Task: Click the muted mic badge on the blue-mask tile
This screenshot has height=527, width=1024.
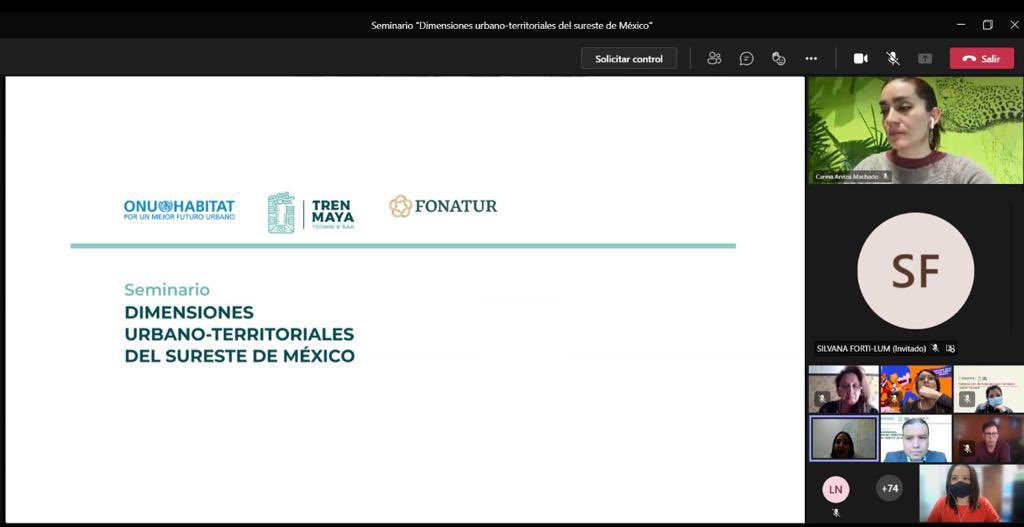Action: pyautogui.click(x=967, y=398)
